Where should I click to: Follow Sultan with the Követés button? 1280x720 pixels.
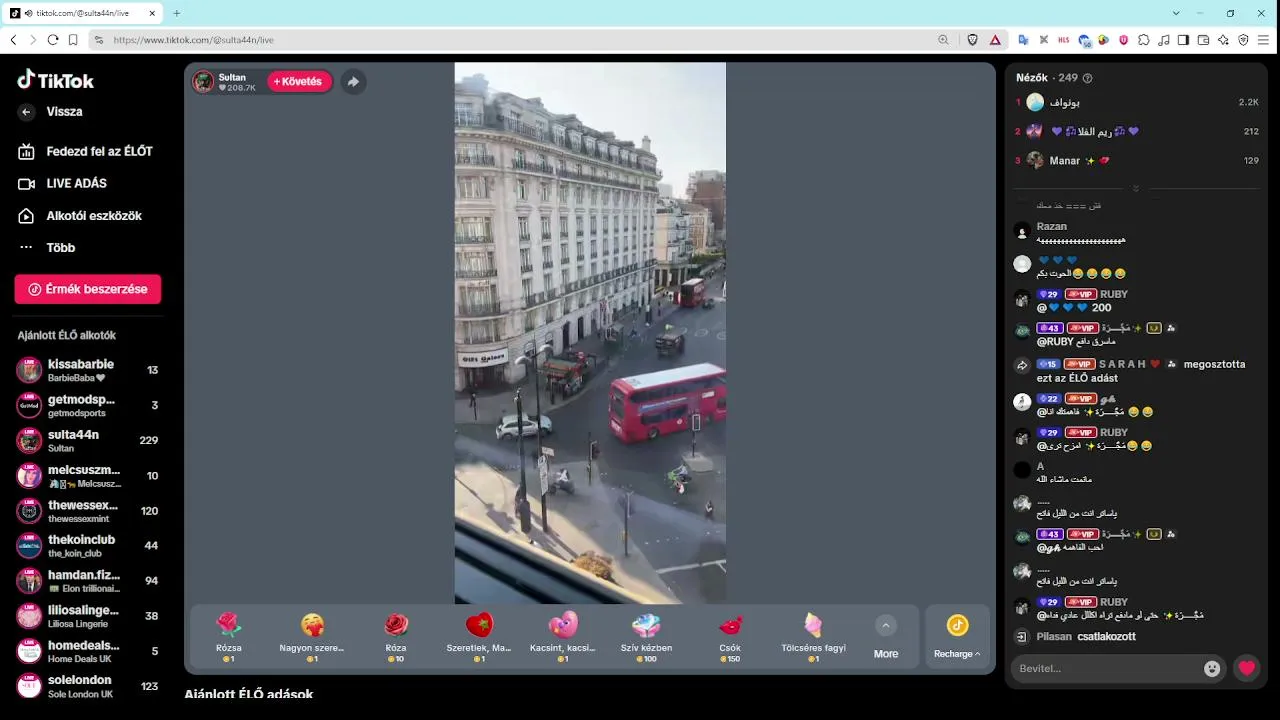pyautogui.click(x=299, y=82)
